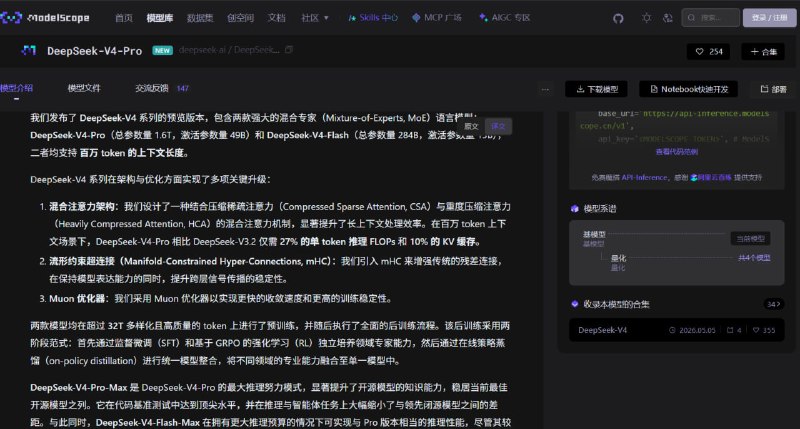Click the ModelScope logo
This screenshot has width=800, height=429.
click(45, 18)
